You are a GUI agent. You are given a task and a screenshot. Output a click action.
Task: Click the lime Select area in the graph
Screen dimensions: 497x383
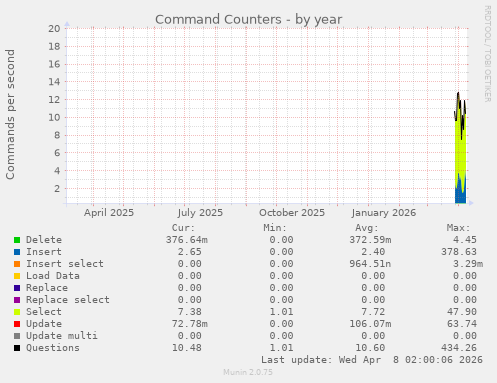(x=460, y=150)
